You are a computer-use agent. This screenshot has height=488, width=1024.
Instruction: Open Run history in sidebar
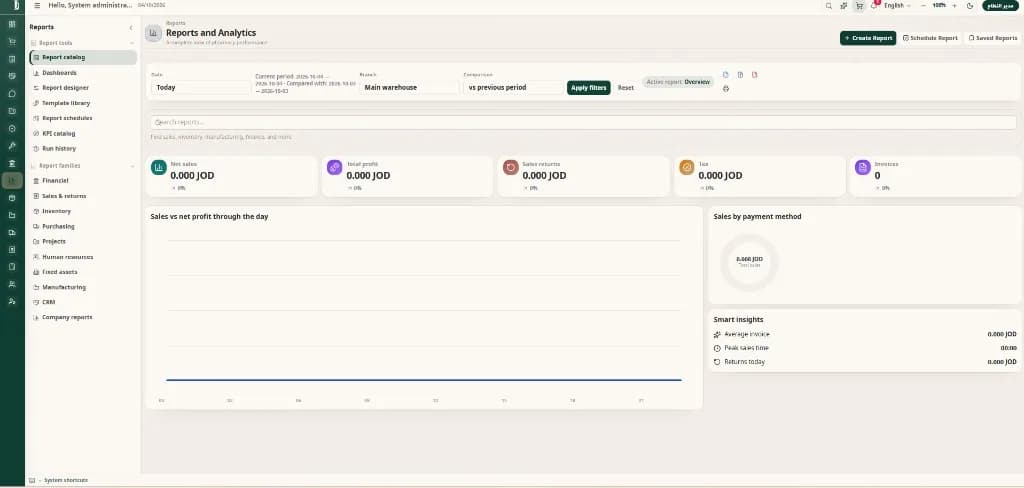[x=83, y=148]
